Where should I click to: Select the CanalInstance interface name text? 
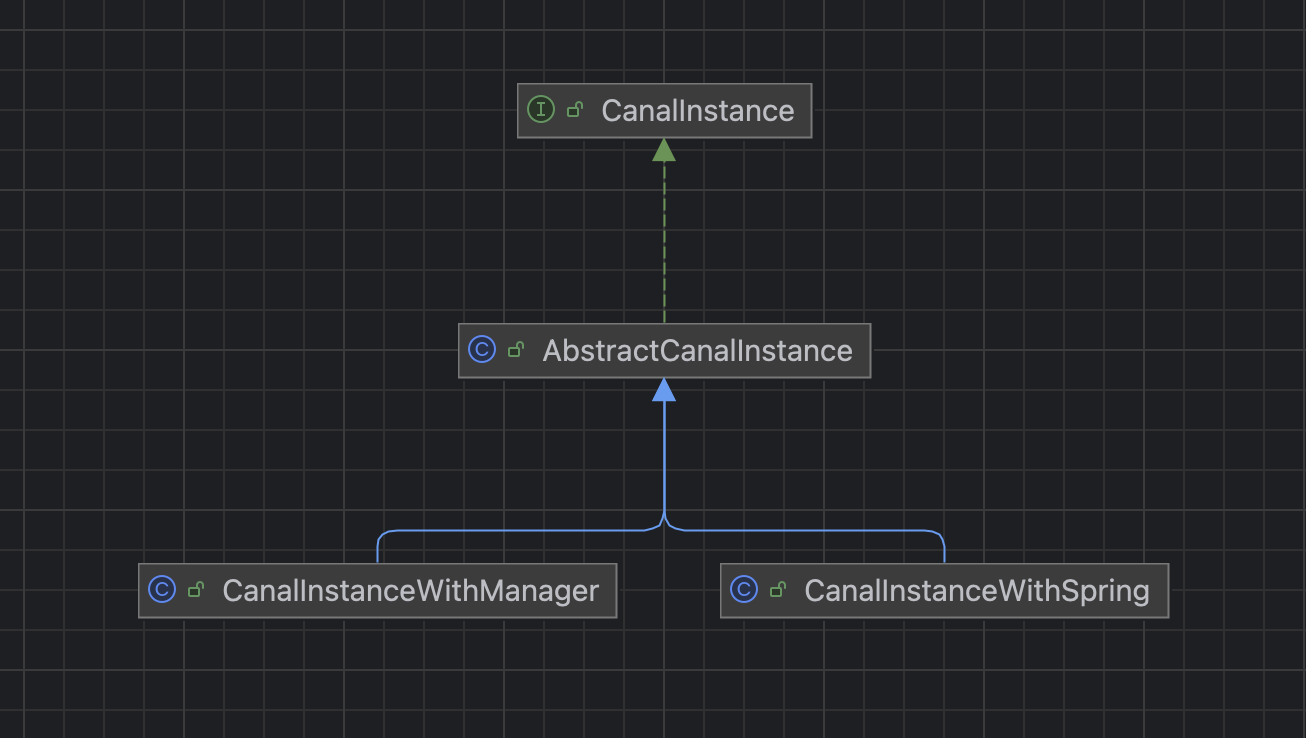pos(697,110)
